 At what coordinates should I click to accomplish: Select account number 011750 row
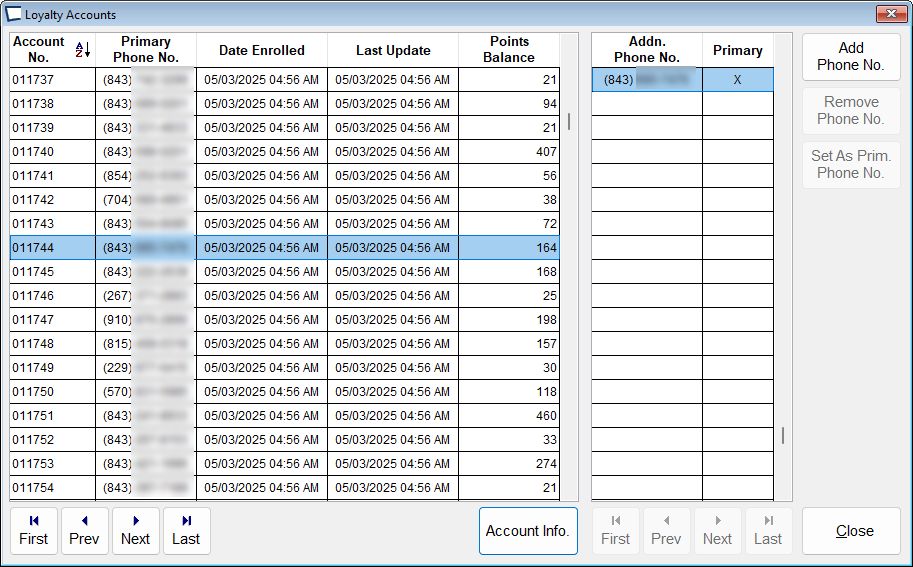click(52, 392)
